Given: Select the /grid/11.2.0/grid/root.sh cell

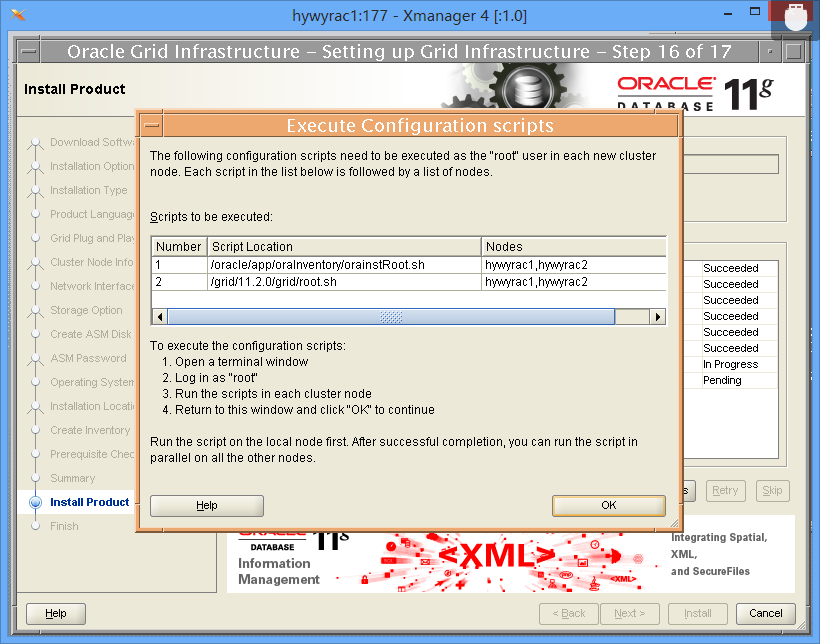Looking at the screenshot, I should (344, 282).
